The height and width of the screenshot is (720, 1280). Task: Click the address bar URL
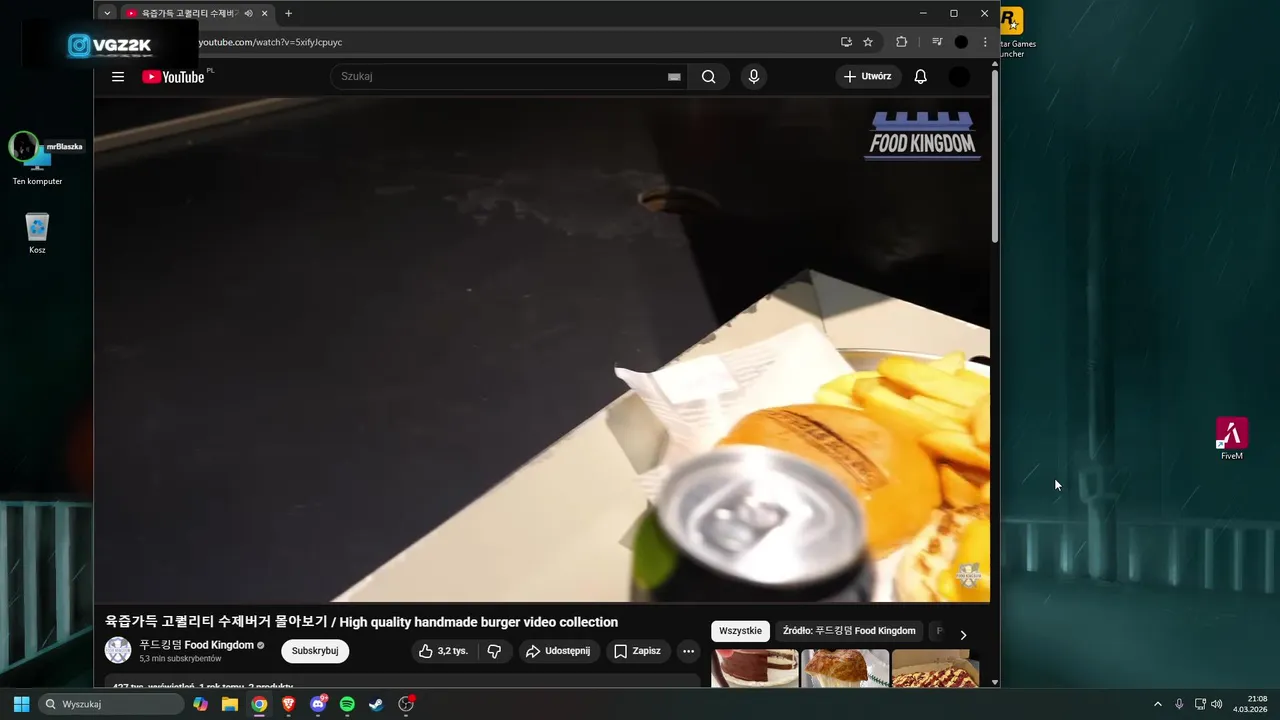pyautogui.click(x=270, y=42)
